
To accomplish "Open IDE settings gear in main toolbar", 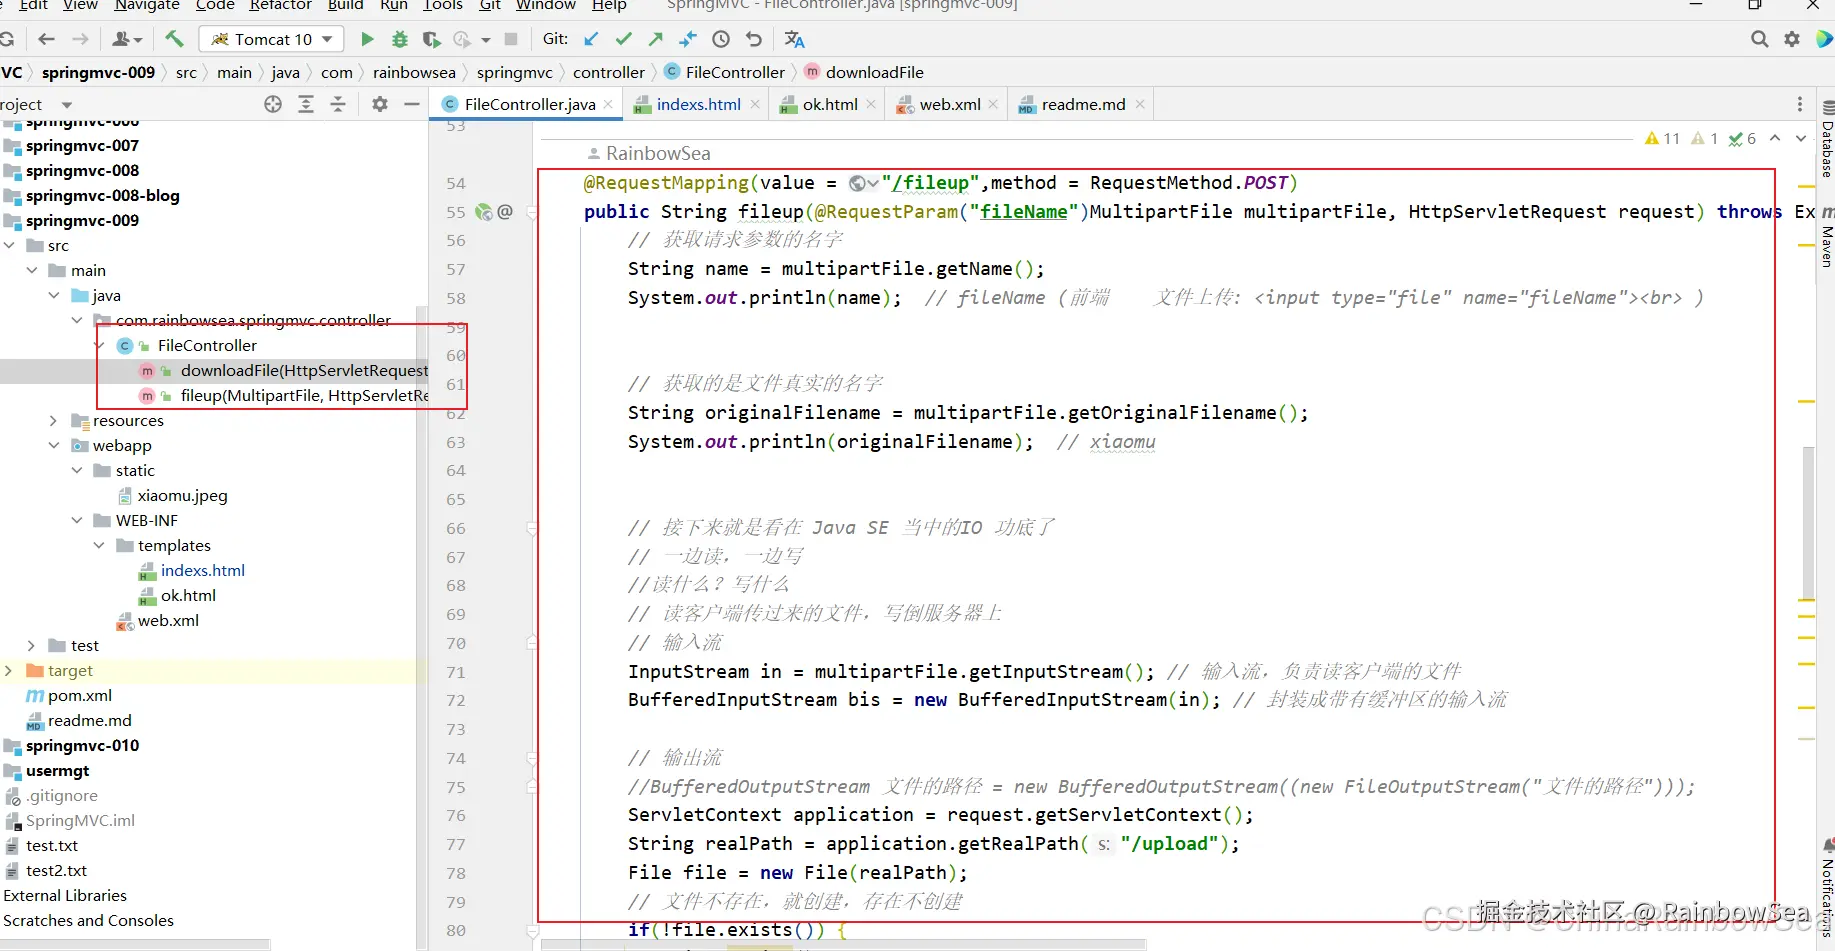I will 1792,39.
